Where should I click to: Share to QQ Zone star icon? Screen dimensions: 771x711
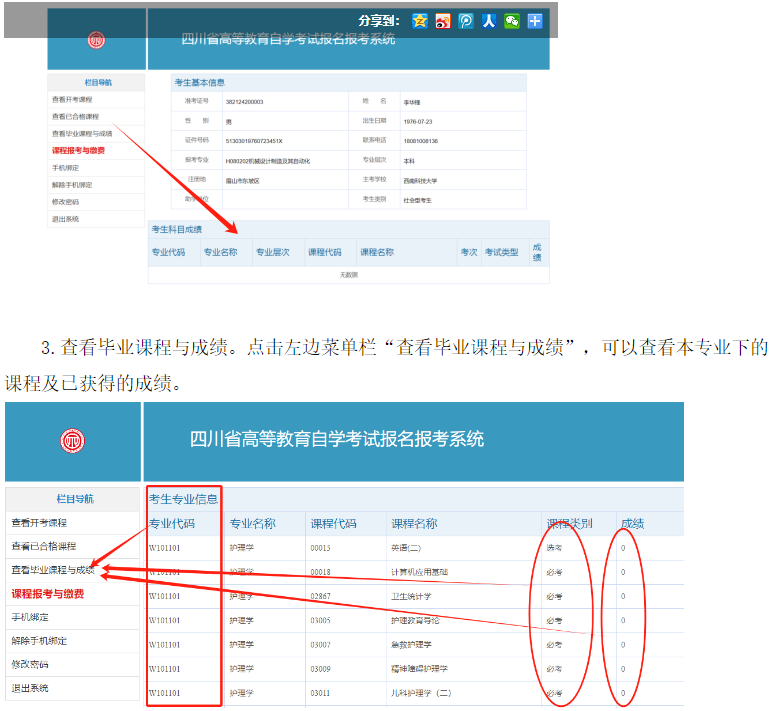[x=420, y=21]
